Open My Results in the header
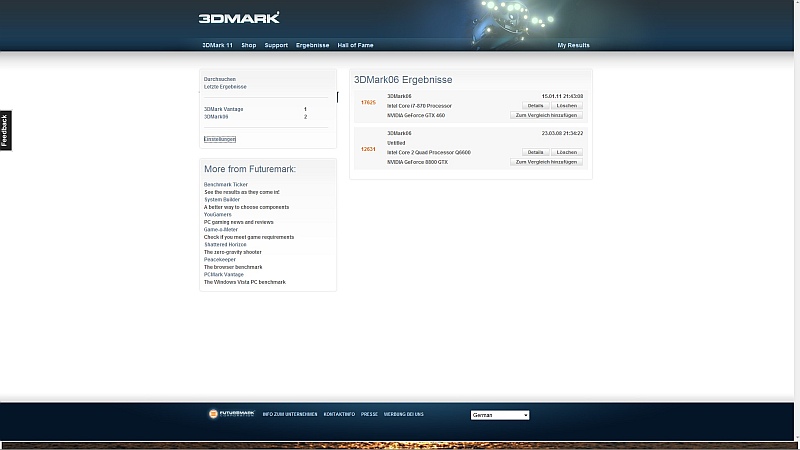800x450 pixels. point(573,45)
